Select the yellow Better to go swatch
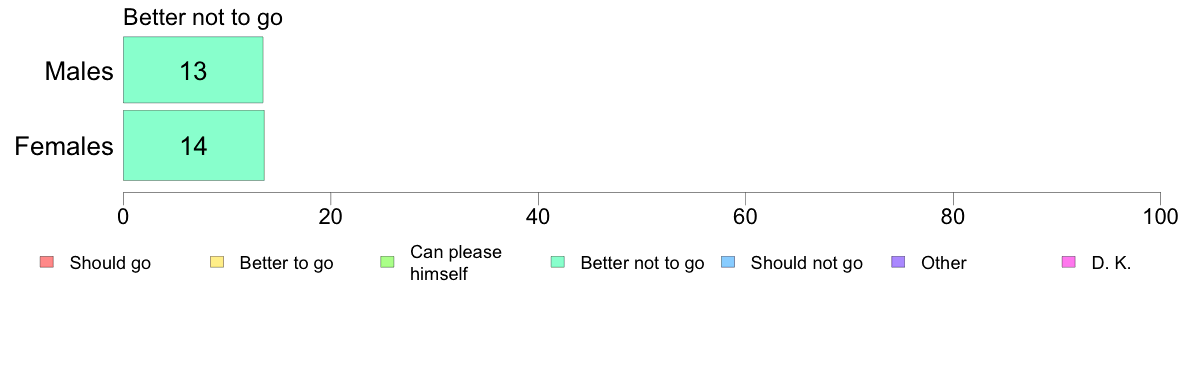1188x368 pixels. 216,263
